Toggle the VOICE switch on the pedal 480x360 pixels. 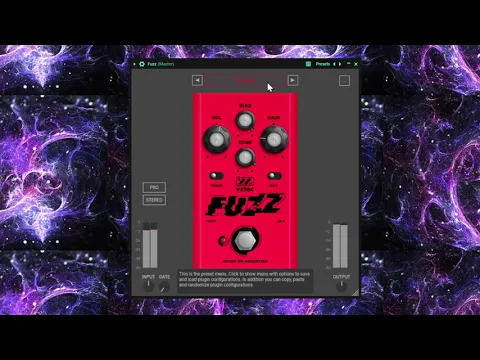click(216, 175)
